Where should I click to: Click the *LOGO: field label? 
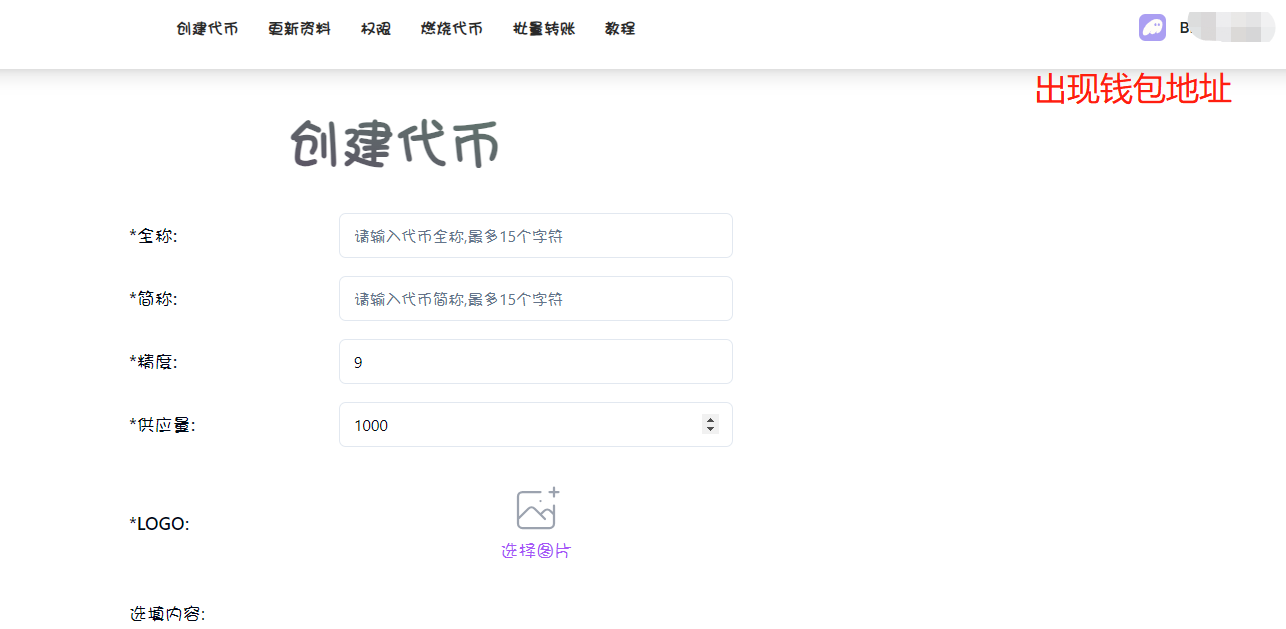click(159, 524)
